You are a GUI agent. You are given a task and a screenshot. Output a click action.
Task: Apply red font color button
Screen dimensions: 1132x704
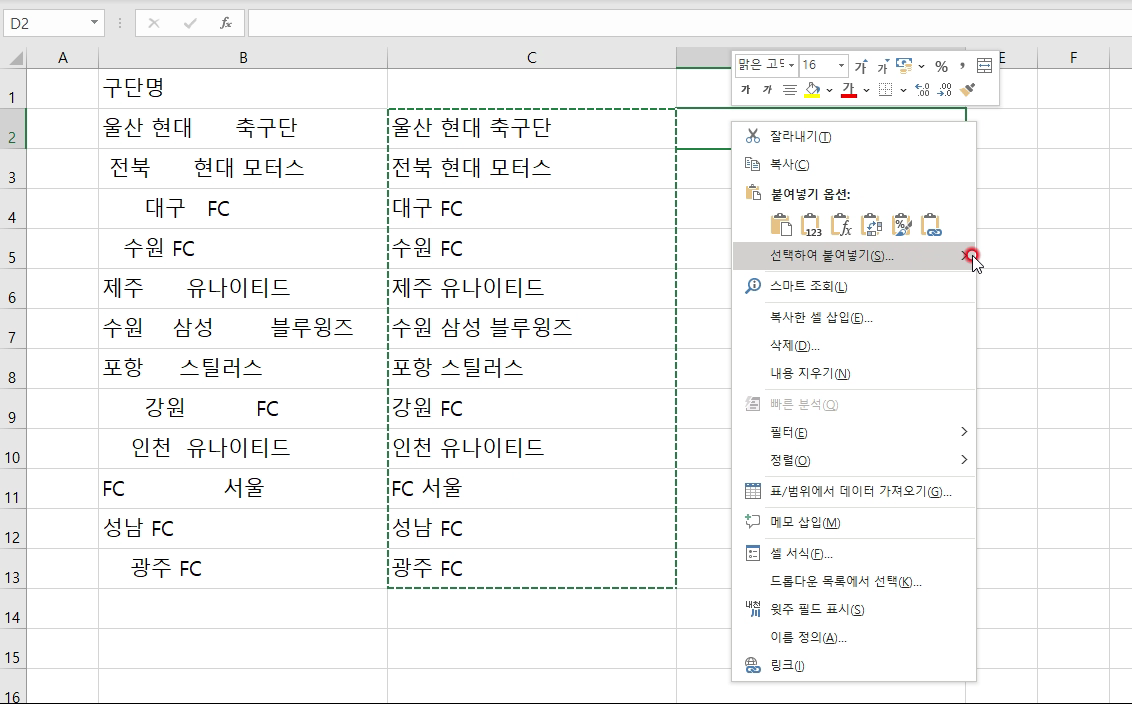849,90
